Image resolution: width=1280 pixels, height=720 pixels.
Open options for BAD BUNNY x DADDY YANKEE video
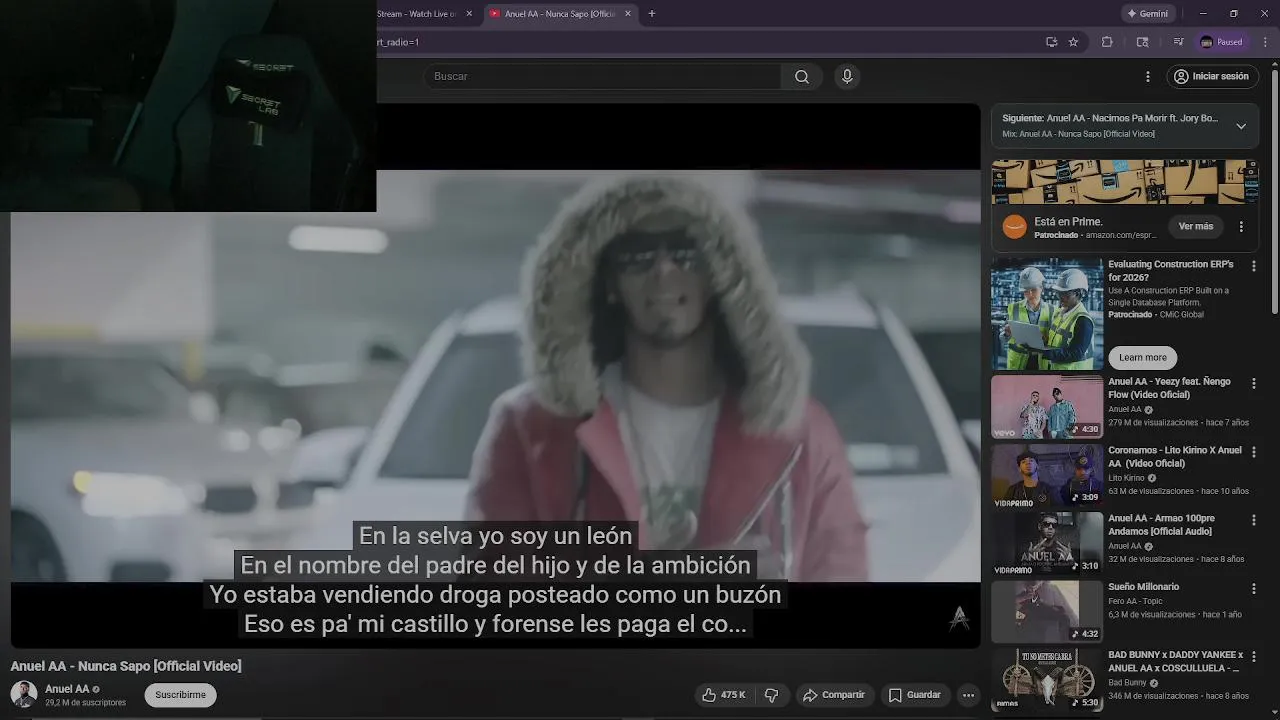point(1254,657)
